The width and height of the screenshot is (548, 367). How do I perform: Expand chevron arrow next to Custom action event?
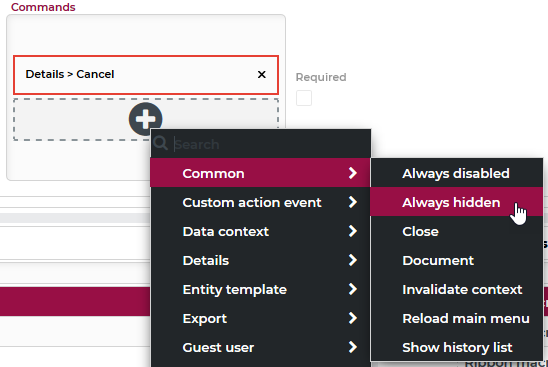click(x=353, y=202)
